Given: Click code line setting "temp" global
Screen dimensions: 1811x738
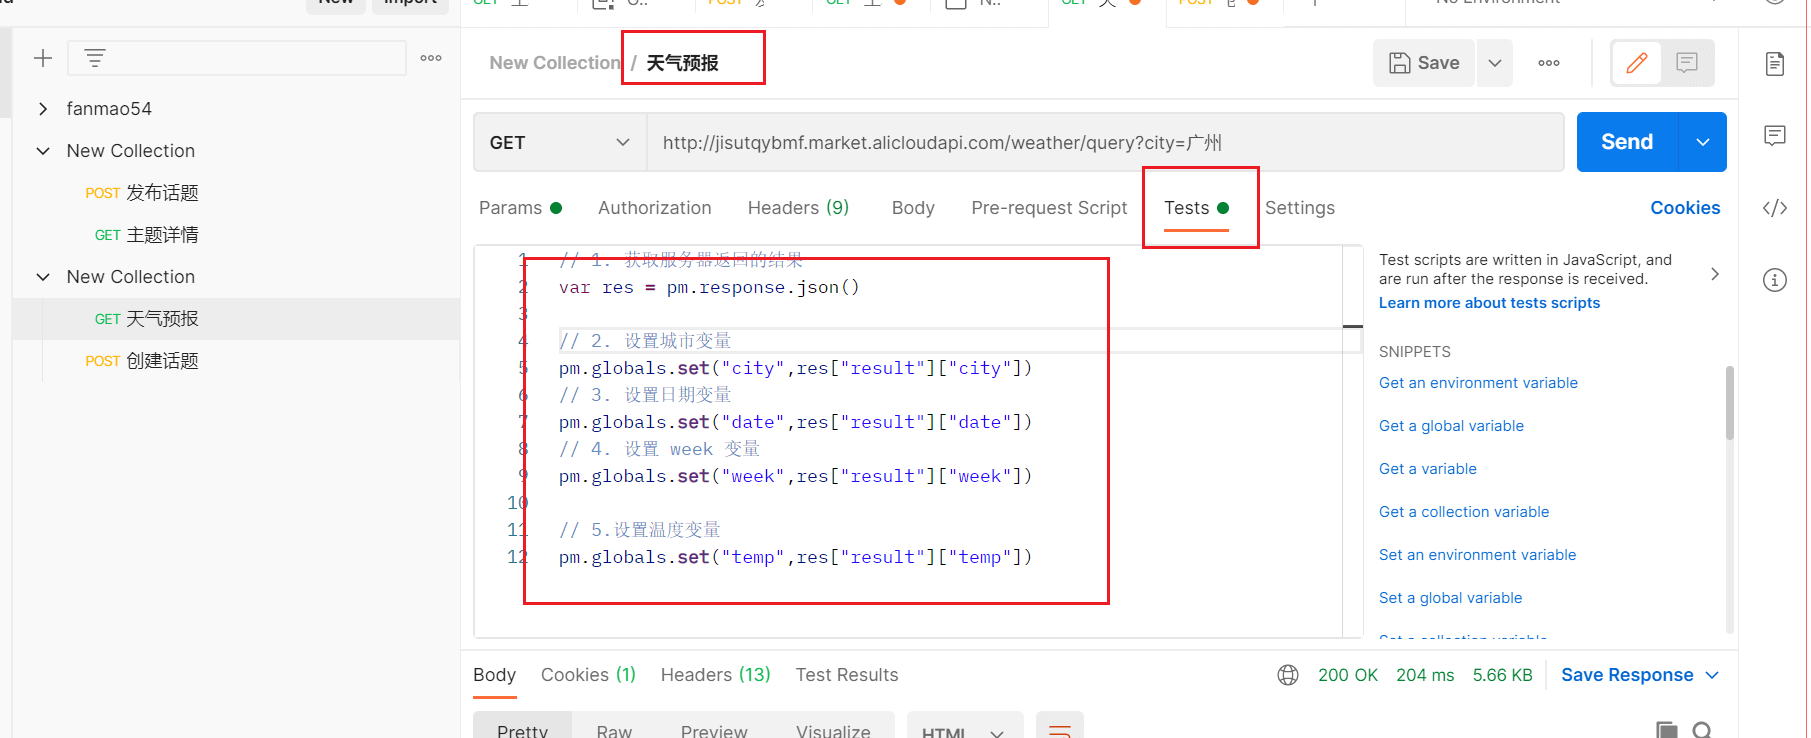Looking at the screenshot, I should click(795, 557).
